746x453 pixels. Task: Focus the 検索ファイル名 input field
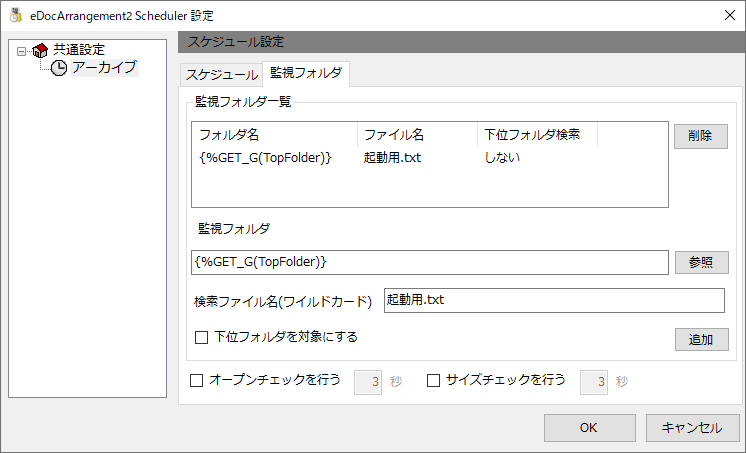click(554, 300)
